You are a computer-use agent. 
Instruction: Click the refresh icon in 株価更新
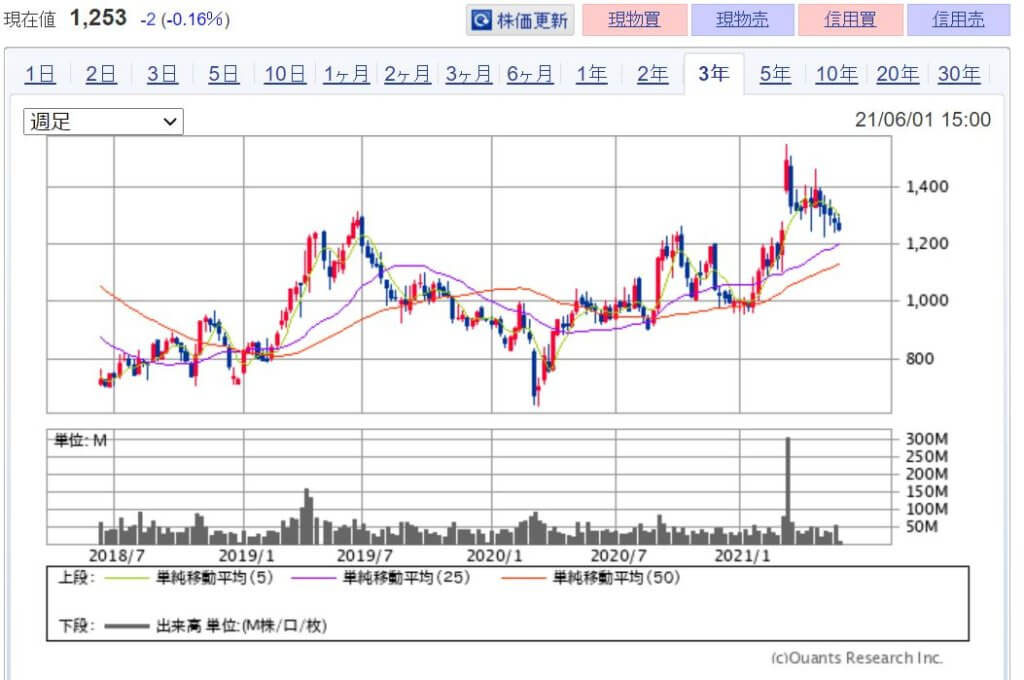[481, 20]
